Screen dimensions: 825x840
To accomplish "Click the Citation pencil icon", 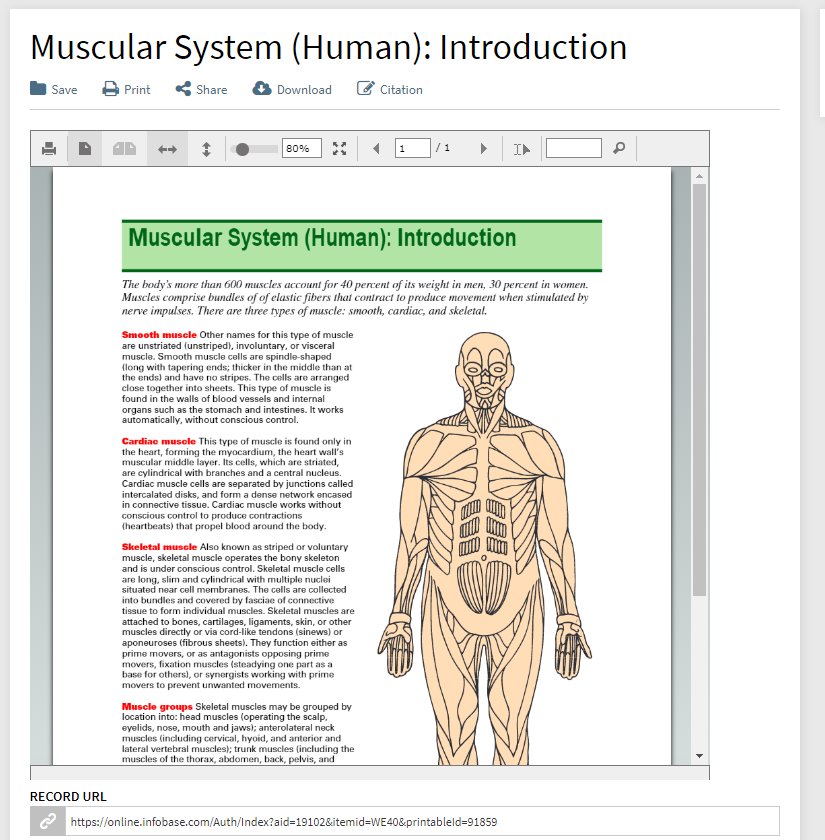I will coord(366,88).
